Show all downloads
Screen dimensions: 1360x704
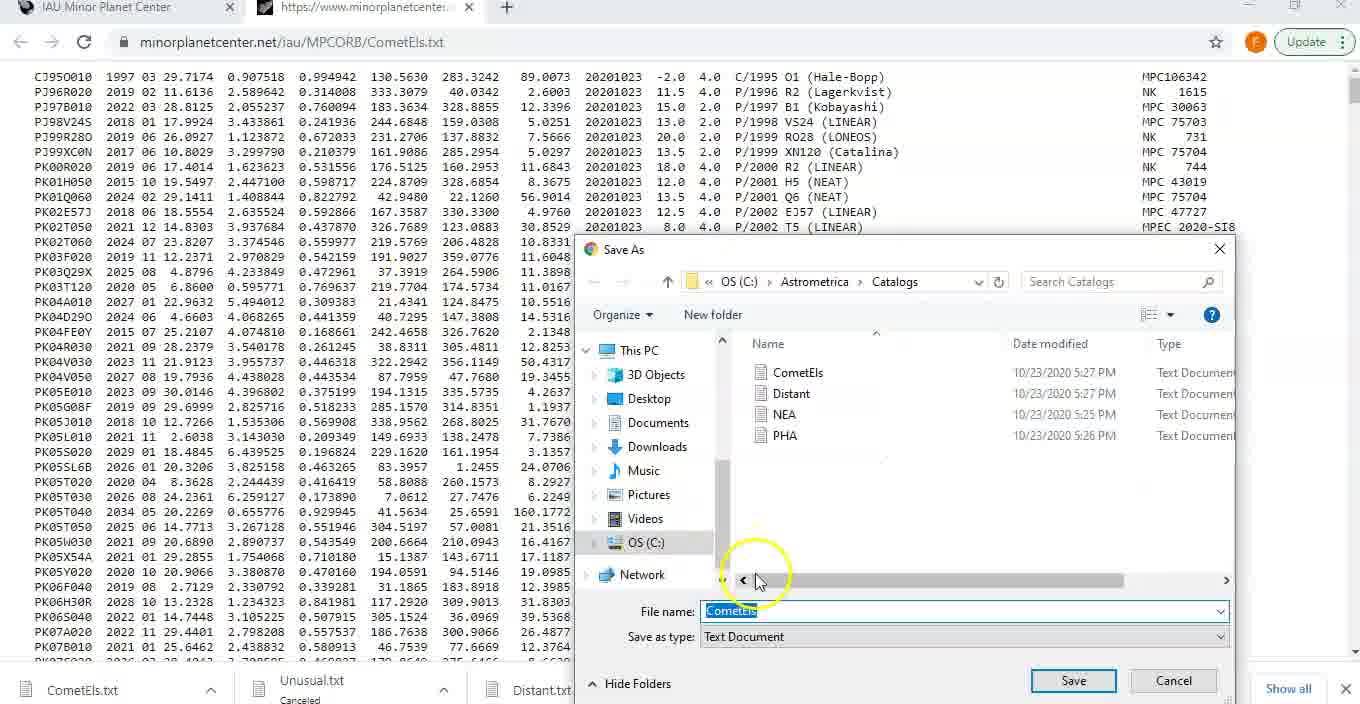1288,689
